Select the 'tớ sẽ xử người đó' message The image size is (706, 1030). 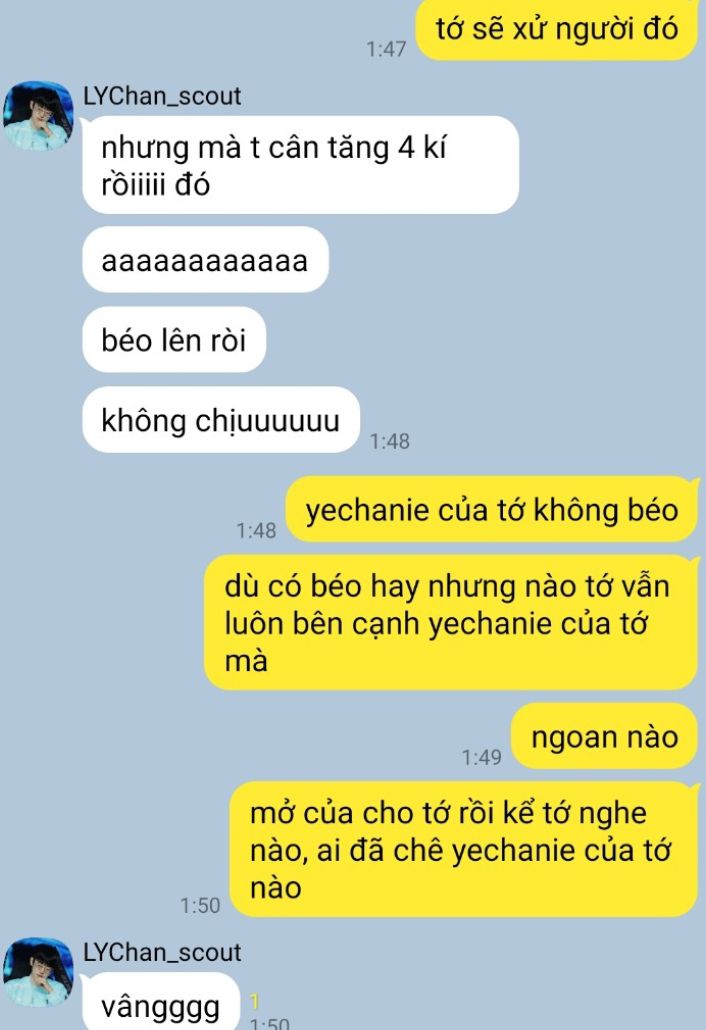tap(556, 30)
